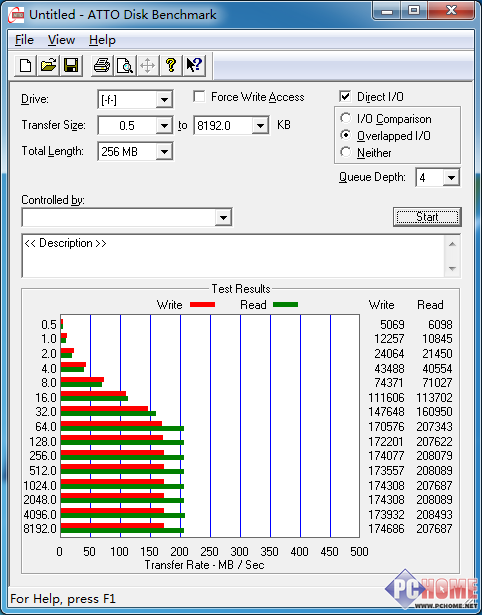Click write value 147648 in results
This screenshot has height=615, width=482.
pyautogui.click(x=386, y=411)
